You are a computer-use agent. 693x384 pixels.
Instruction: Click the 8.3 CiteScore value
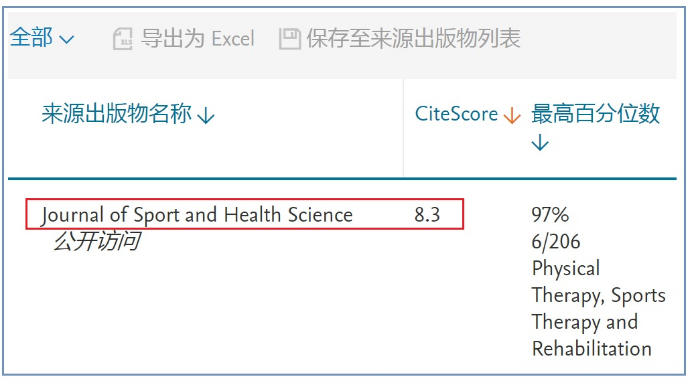[427, 215]
